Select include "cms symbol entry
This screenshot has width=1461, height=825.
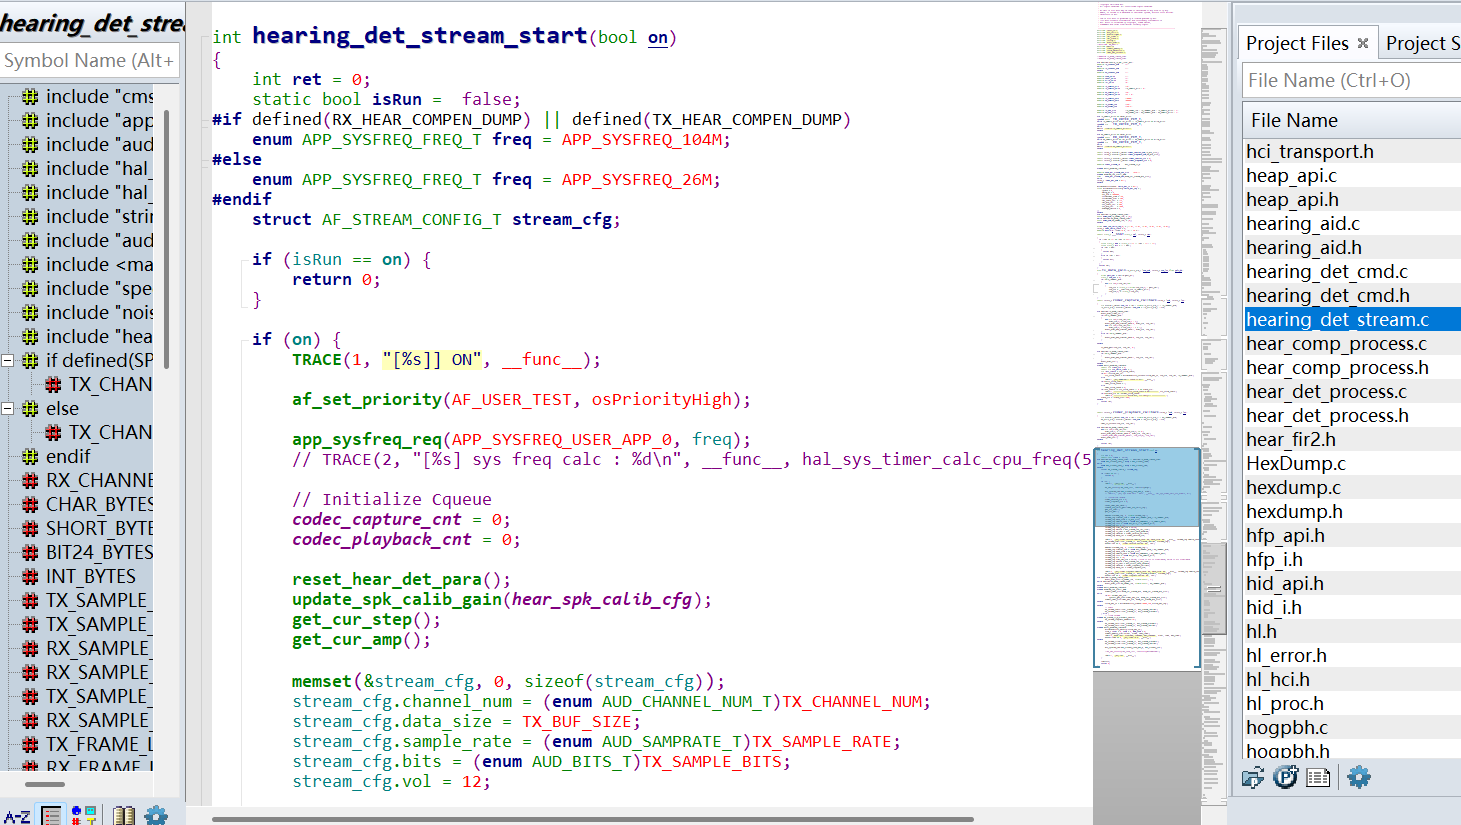(x=88, y=96)
